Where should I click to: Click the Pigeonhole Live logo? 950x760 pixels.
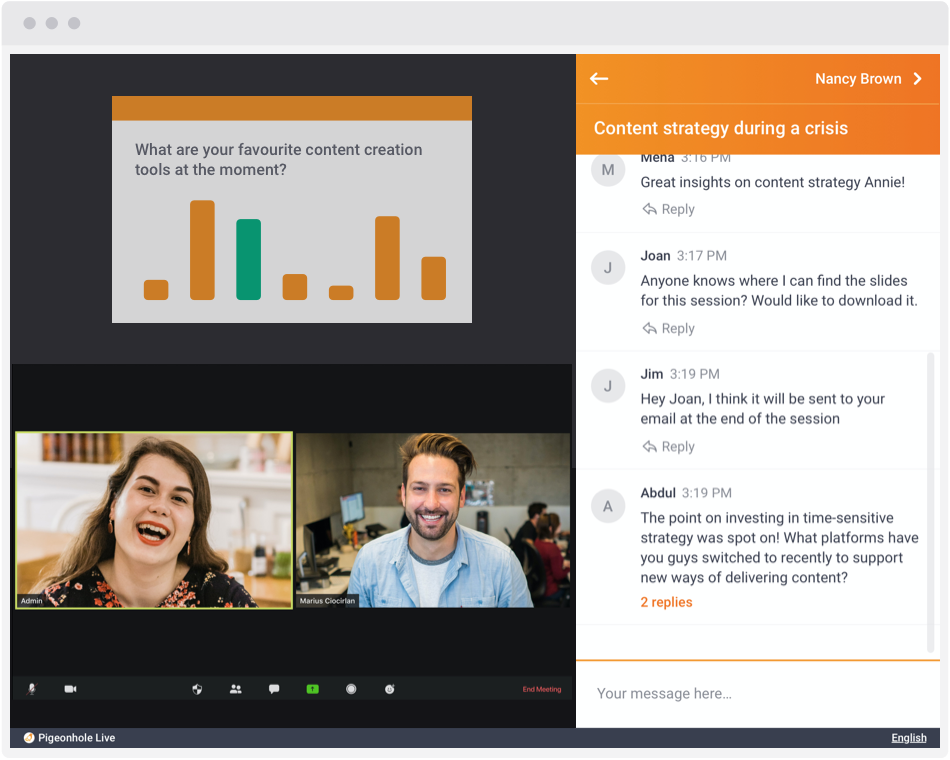point(69,738)
